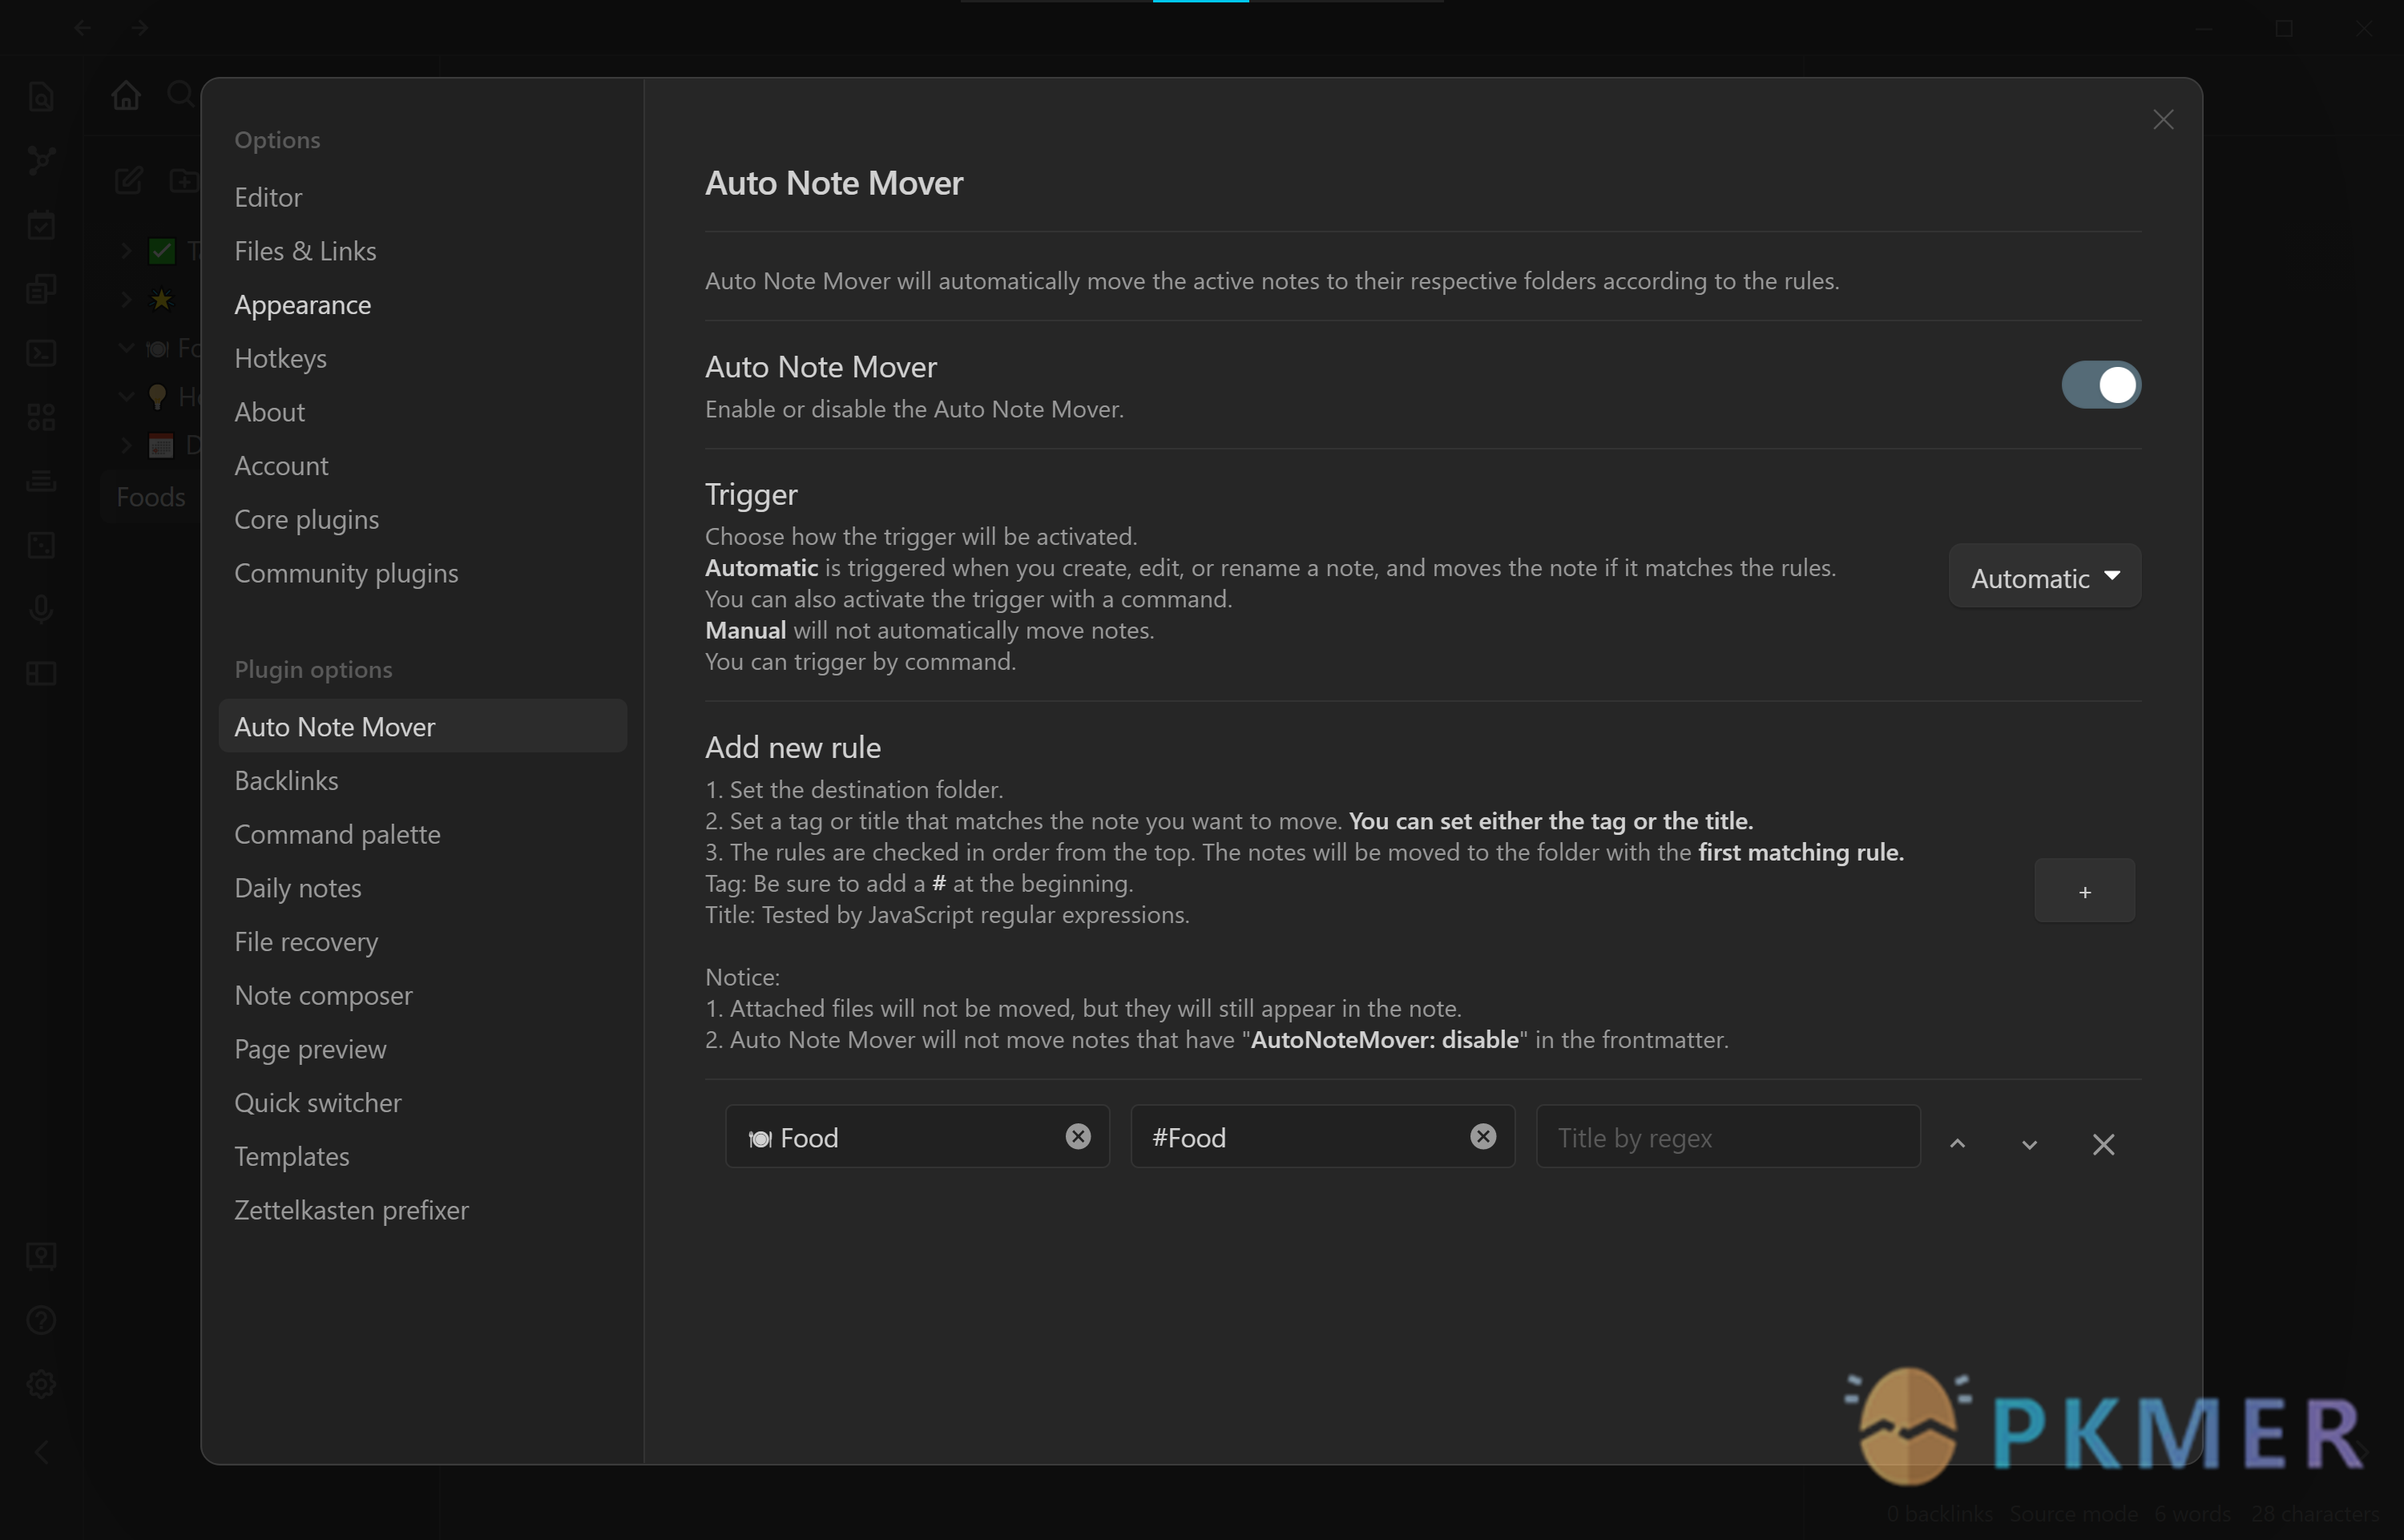This screenshot has width=2404, height=1540.
Task: Open Note composer plugin options
Action: (323, 995)
